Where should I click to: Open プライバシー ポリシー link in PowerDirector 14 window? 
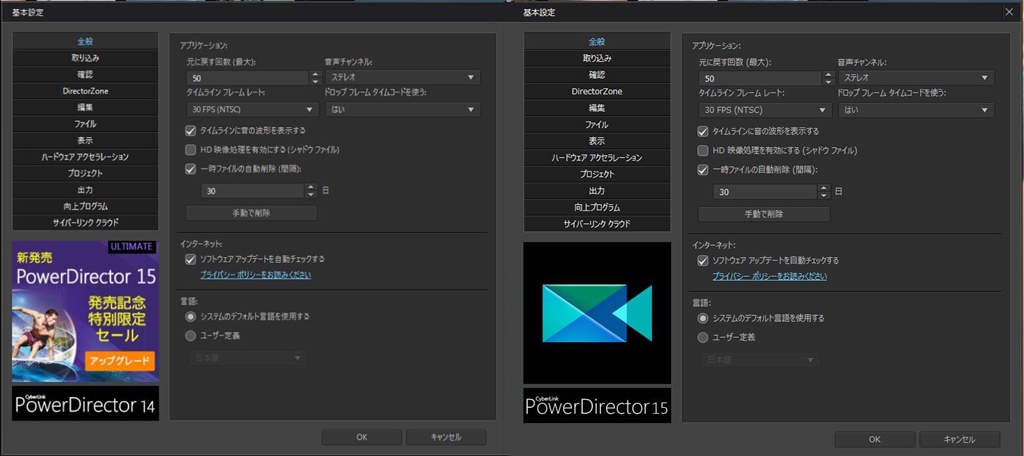click(255, 275)
